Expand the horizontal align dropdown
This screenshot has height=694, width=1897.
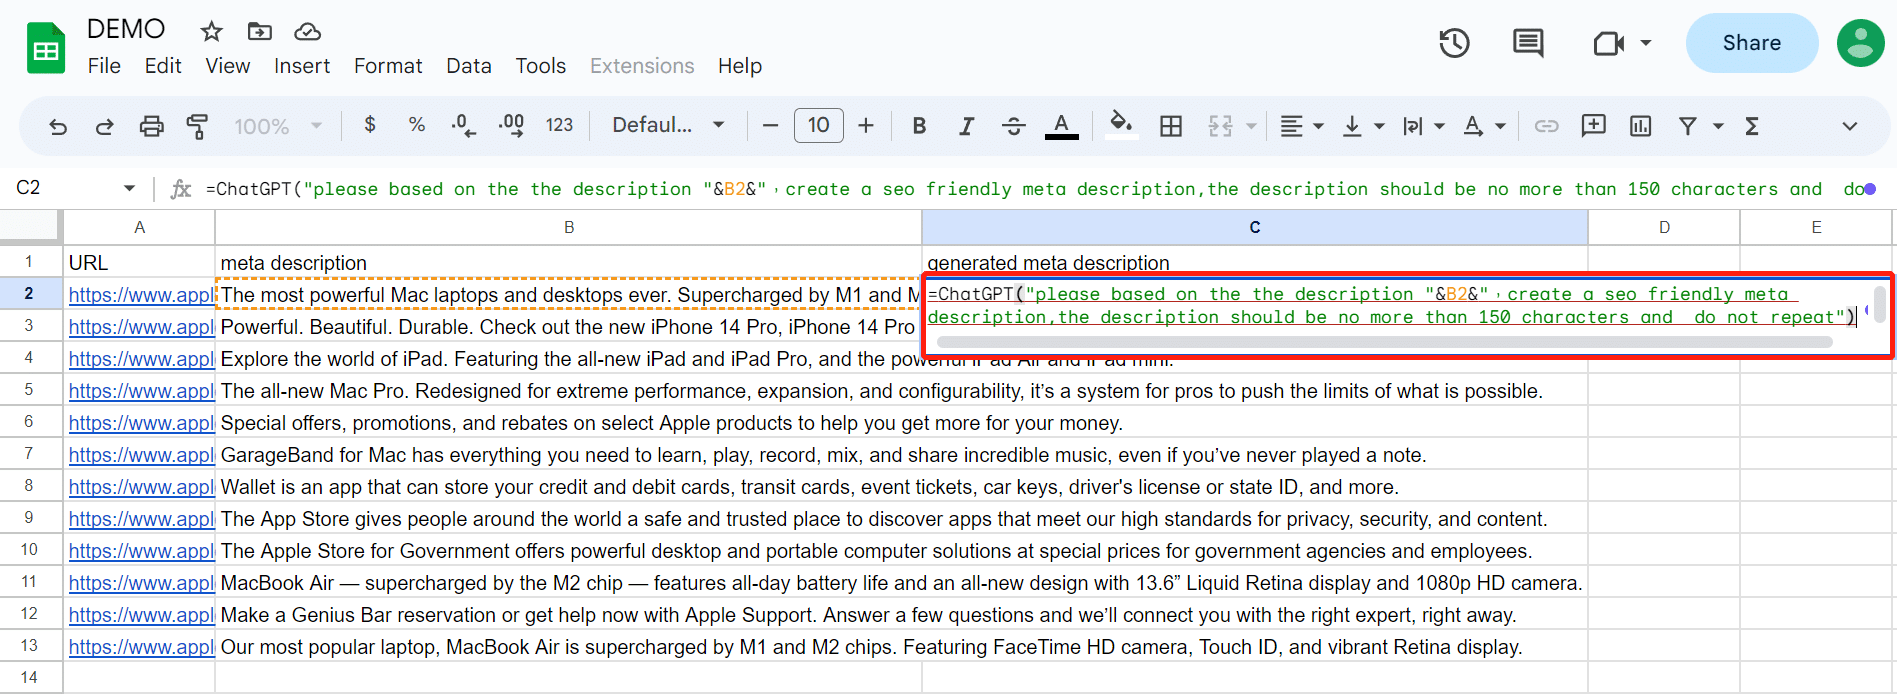(1302, 126)
